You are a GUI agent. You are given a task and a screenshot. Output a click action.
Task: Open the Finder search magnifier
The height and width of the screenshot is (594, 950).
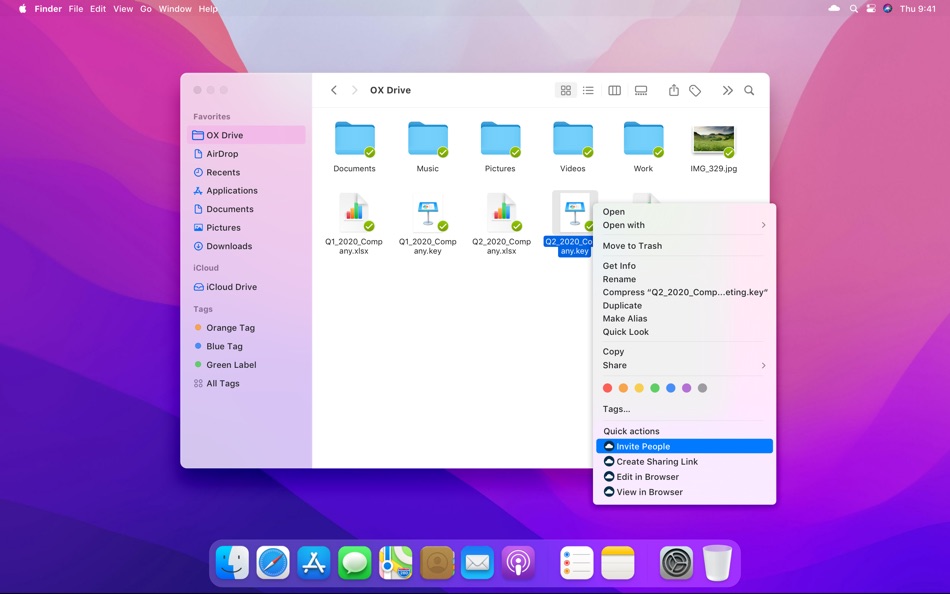pos(749,91)
